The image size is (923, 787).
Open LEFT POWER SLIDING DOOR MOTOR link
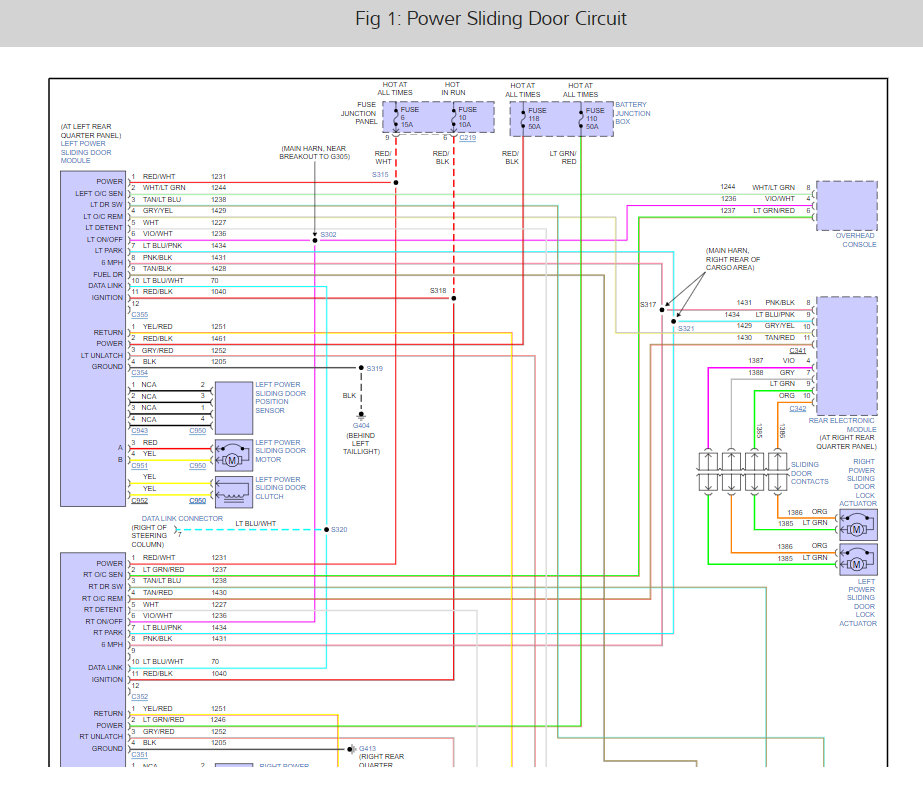click(x=280, y=451)
